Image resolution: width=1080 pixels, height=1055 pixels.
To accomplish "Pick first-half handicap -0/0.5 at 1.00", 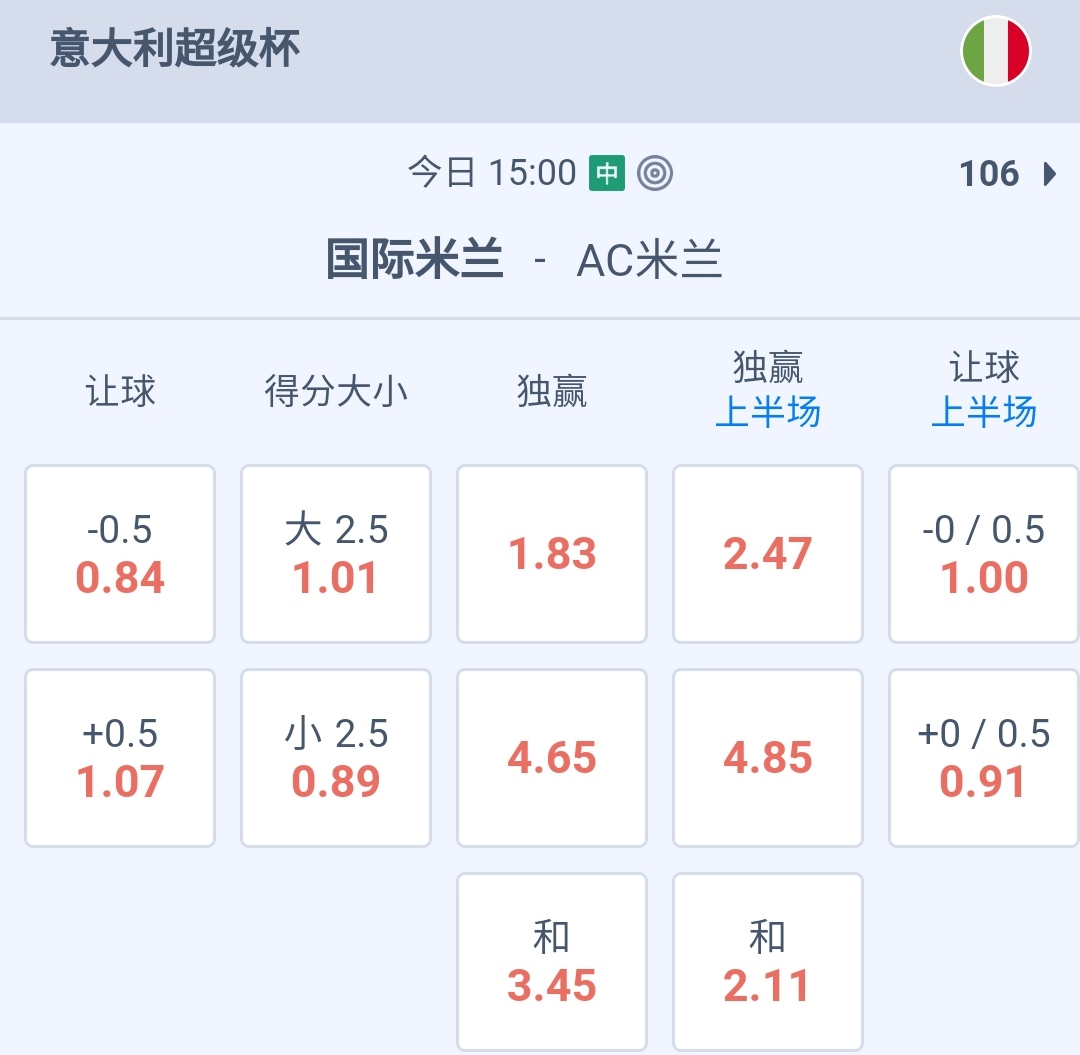I will (x=984, y=554).
